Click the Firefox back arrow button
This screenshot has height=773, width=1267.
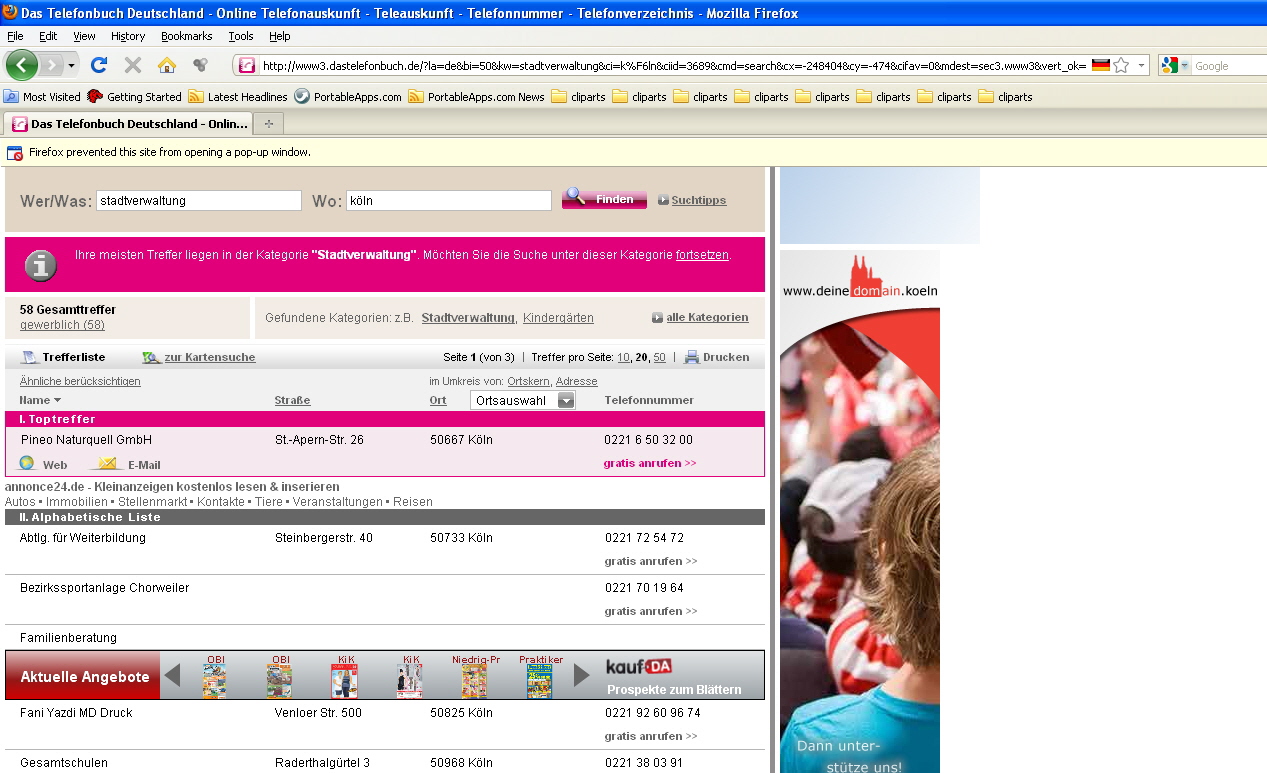point(22,65)
